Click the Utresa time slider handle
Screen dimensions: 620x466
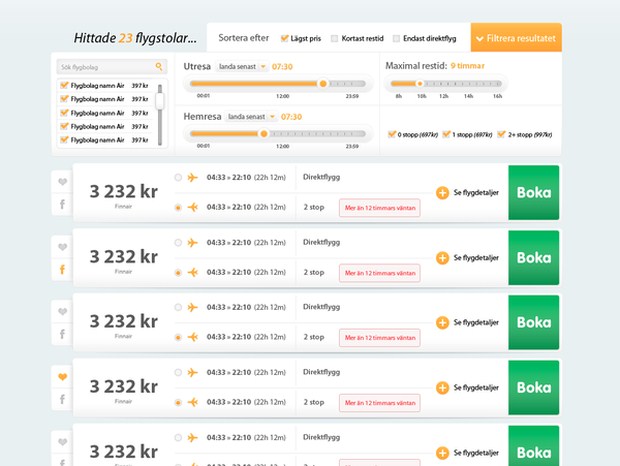[323, 83]
